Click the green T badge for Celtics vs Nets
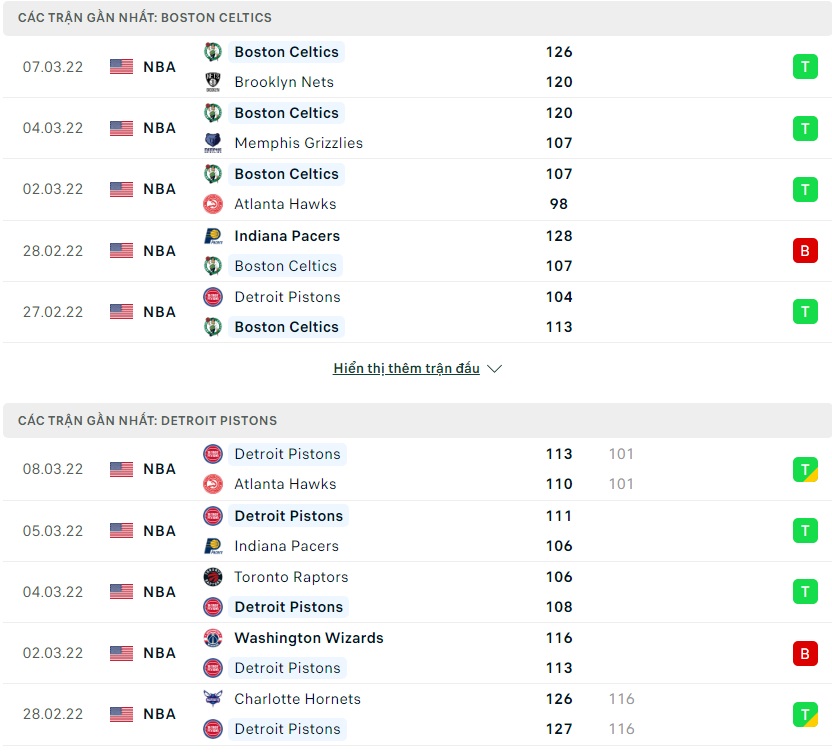832x755 pixels. tap(804, 67)
